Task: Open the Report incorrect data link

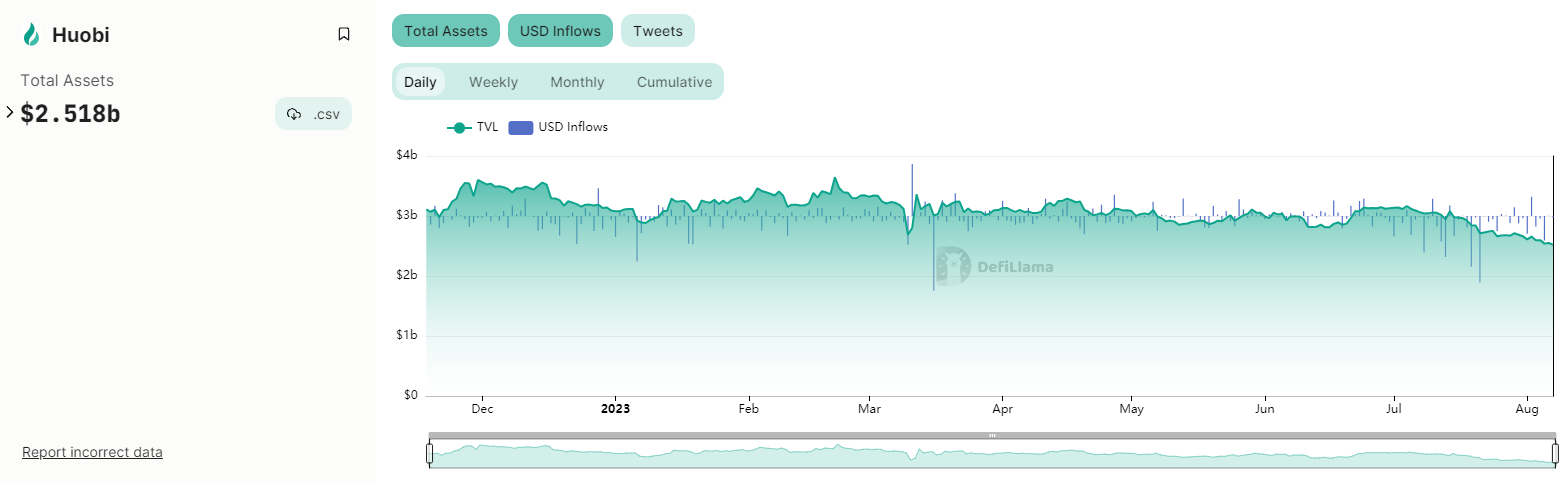Action: 92,452
